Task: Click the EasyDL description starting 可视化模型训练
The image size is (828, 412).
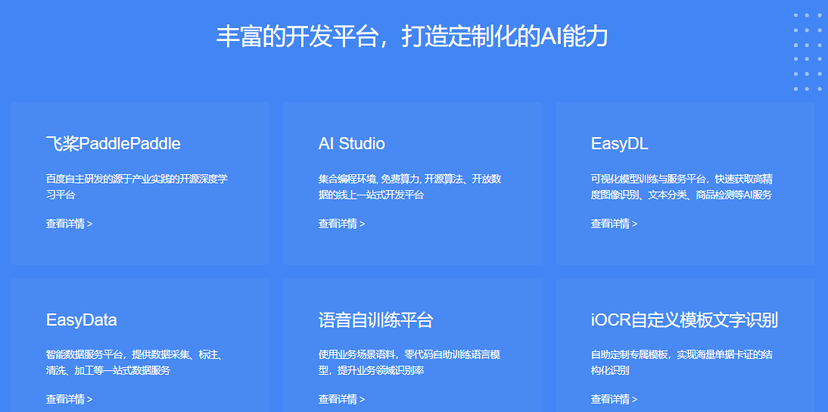Action: tap(682, 187)
